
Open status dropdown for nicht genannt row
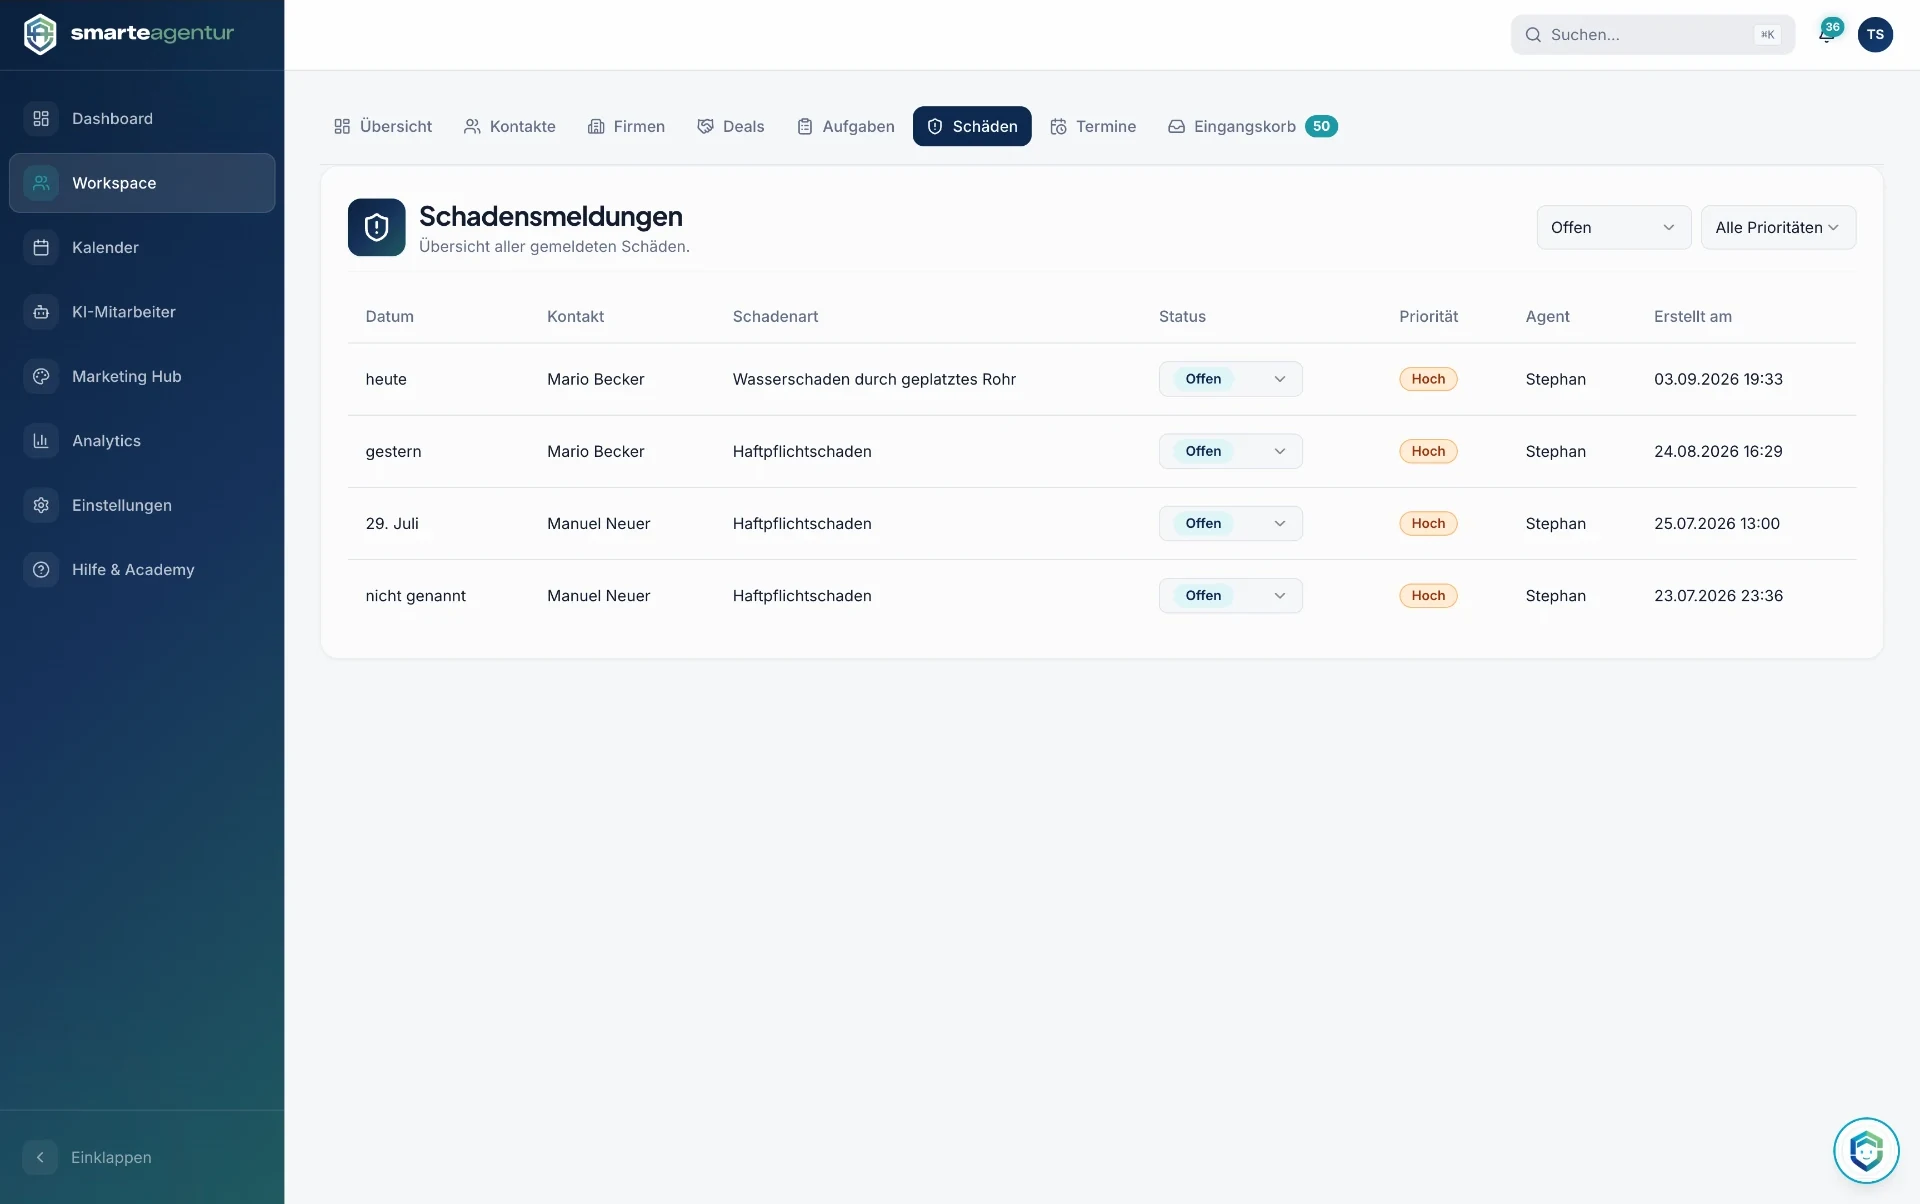point(1230,596)
